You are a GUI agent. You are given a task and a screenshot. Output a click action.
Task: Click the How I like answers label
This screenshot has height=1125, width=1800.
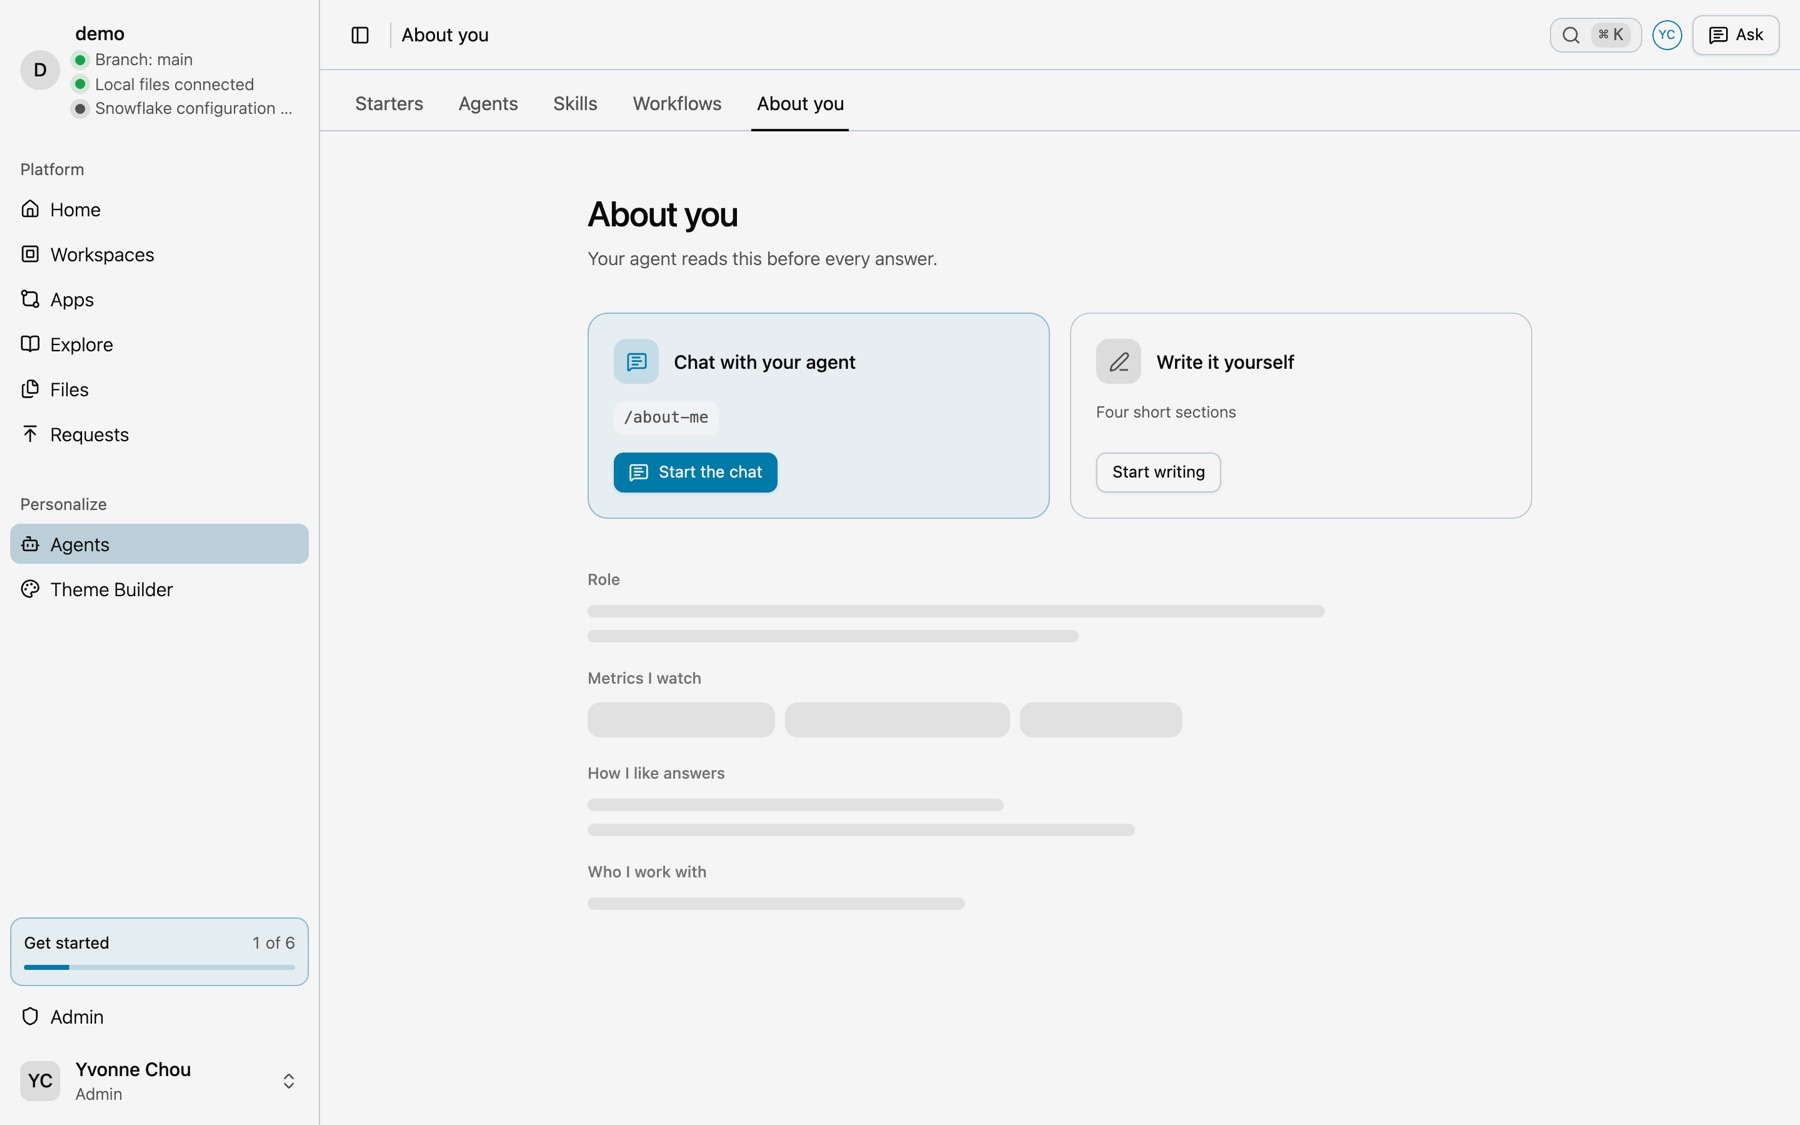click(x=656, y=773)
